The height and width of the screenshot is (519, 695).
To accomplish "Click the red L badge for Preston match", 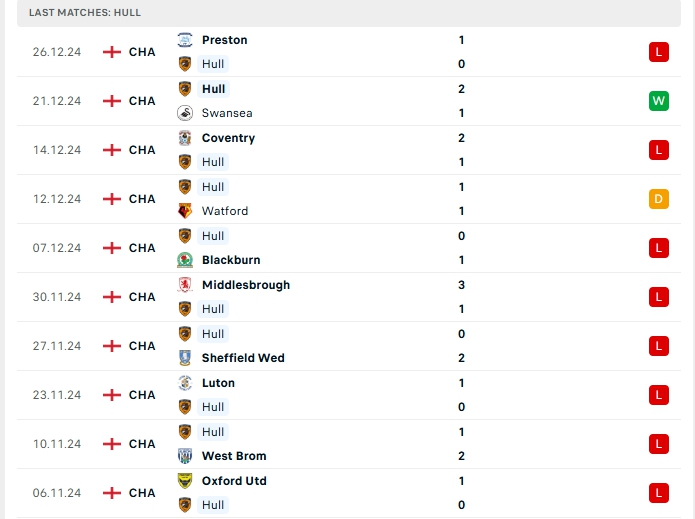I will click(658, 52).
